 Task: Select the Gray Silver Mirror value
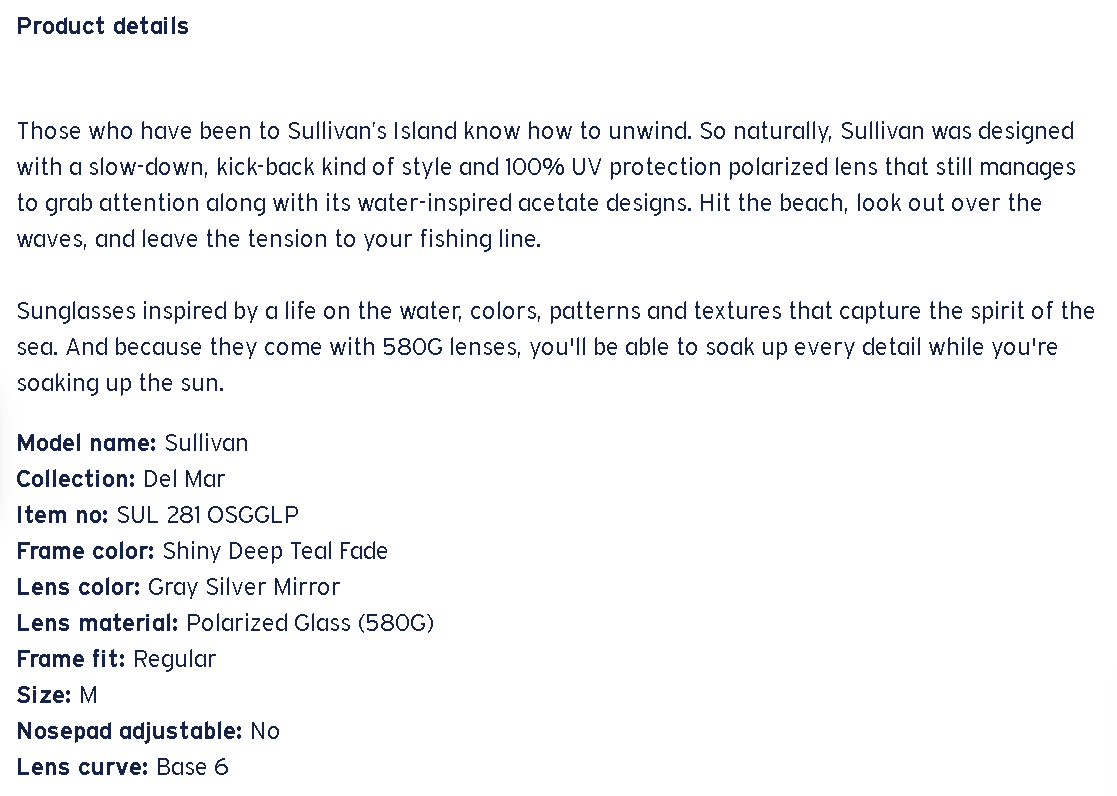(244, 587)
